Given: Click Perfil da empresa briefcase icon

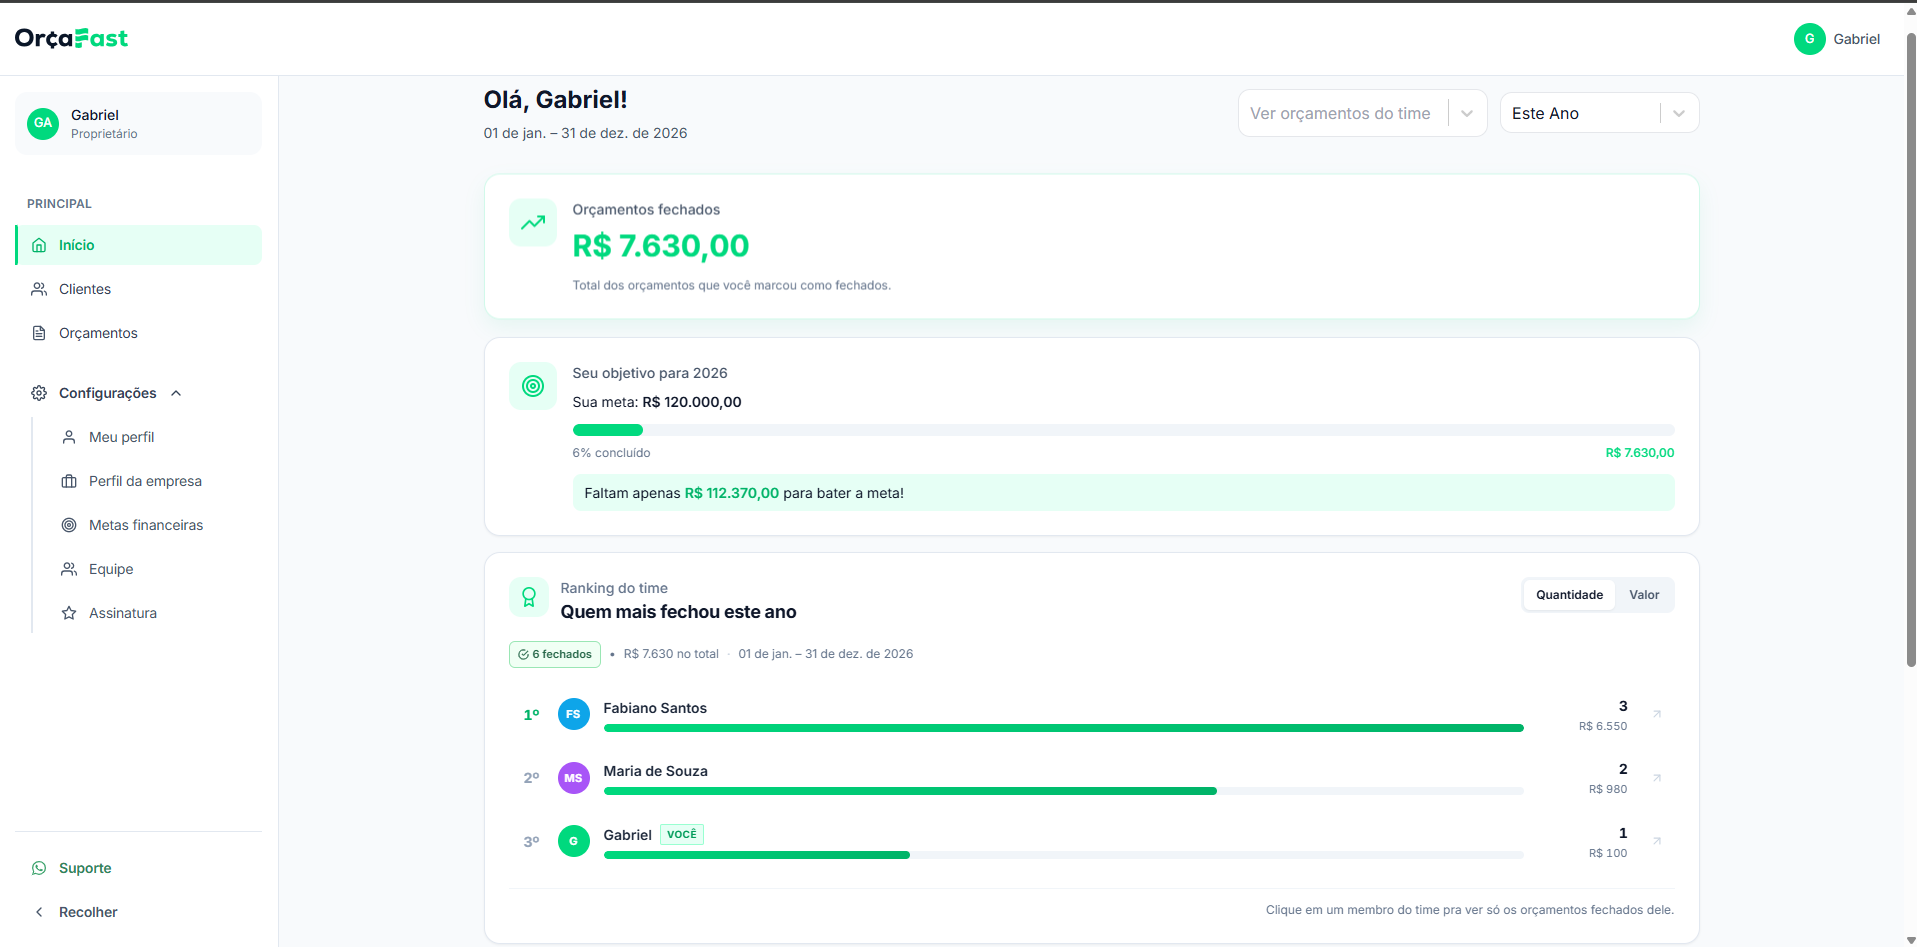Looking at the screenshot, I should pos(69,481).
